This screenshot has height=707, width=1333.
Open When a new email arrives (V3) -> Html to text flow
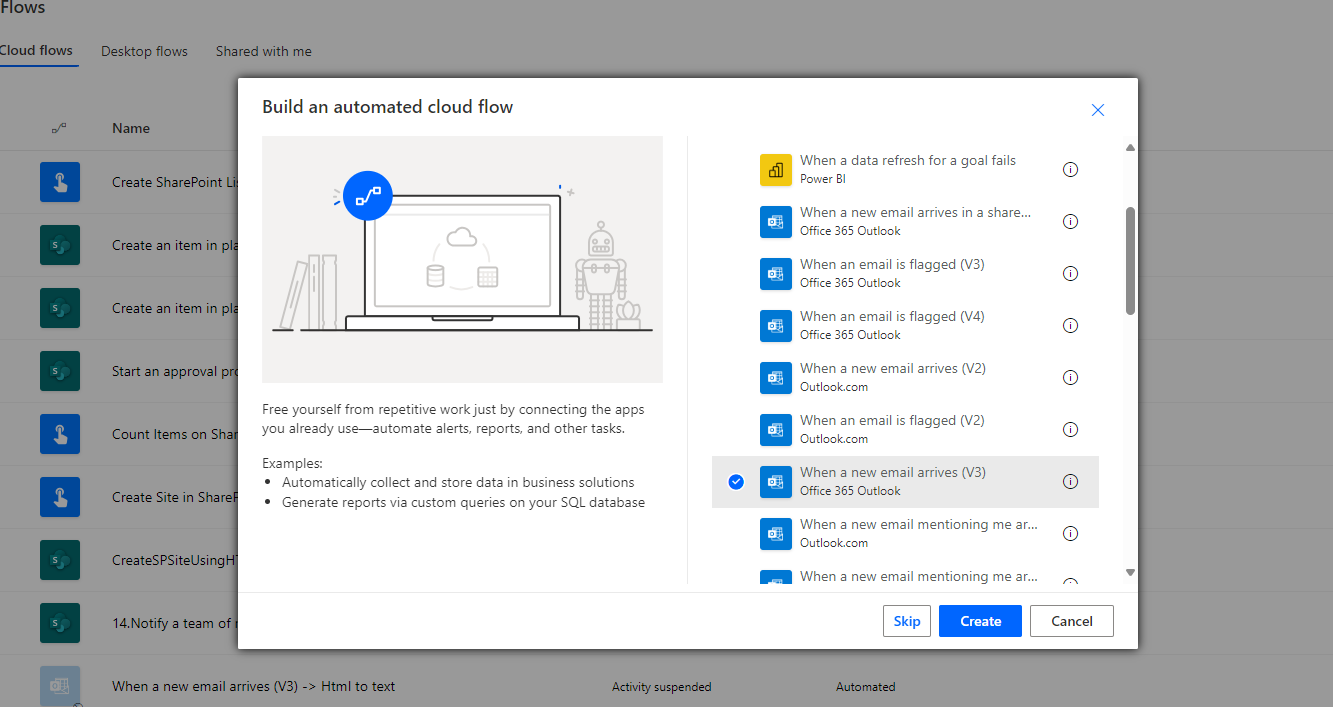coord(253,686)
